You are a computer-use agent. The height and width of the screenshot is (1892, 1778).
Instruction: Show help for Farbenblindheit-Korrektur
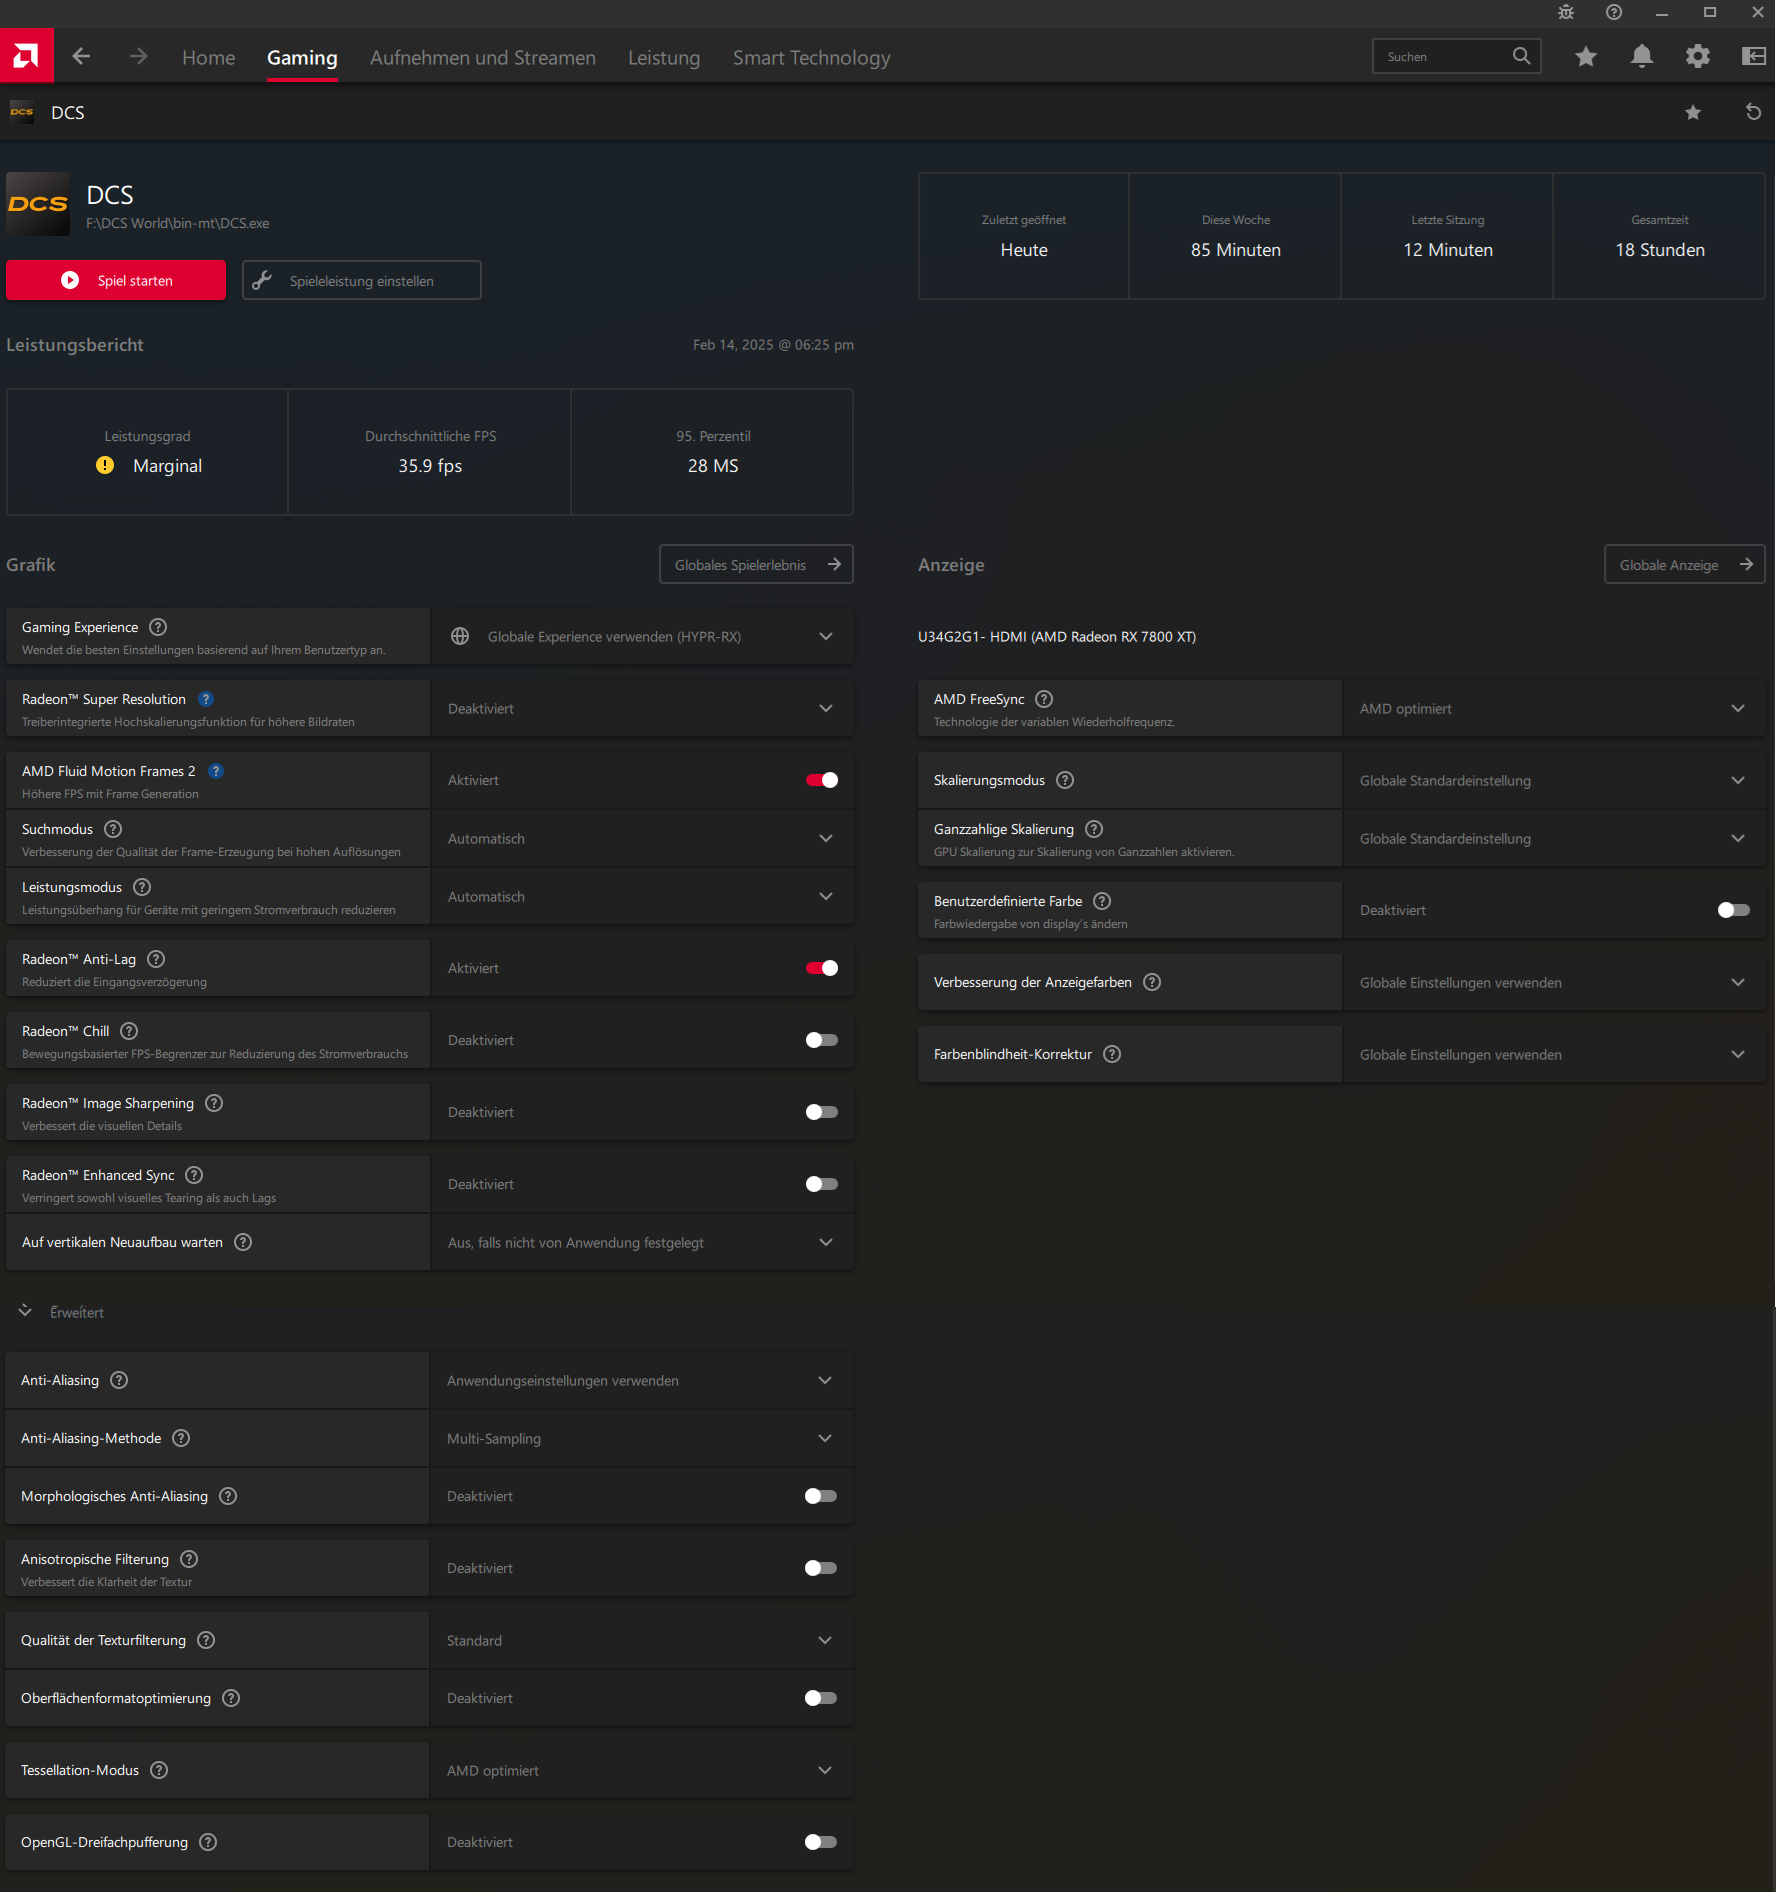[x=1112, y=1054]
